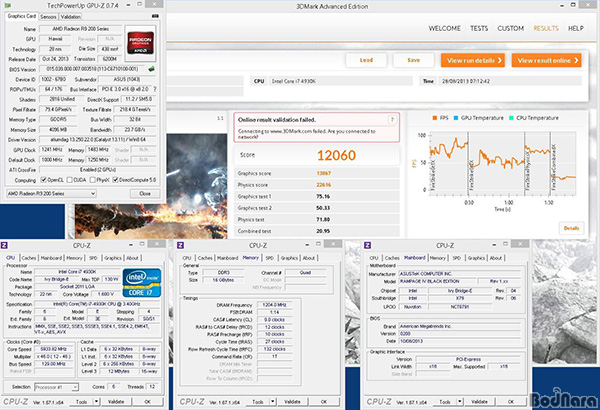Click the GPU-Z screenshot camera icon
Screen dimensions: 600x410
(155, 16)
